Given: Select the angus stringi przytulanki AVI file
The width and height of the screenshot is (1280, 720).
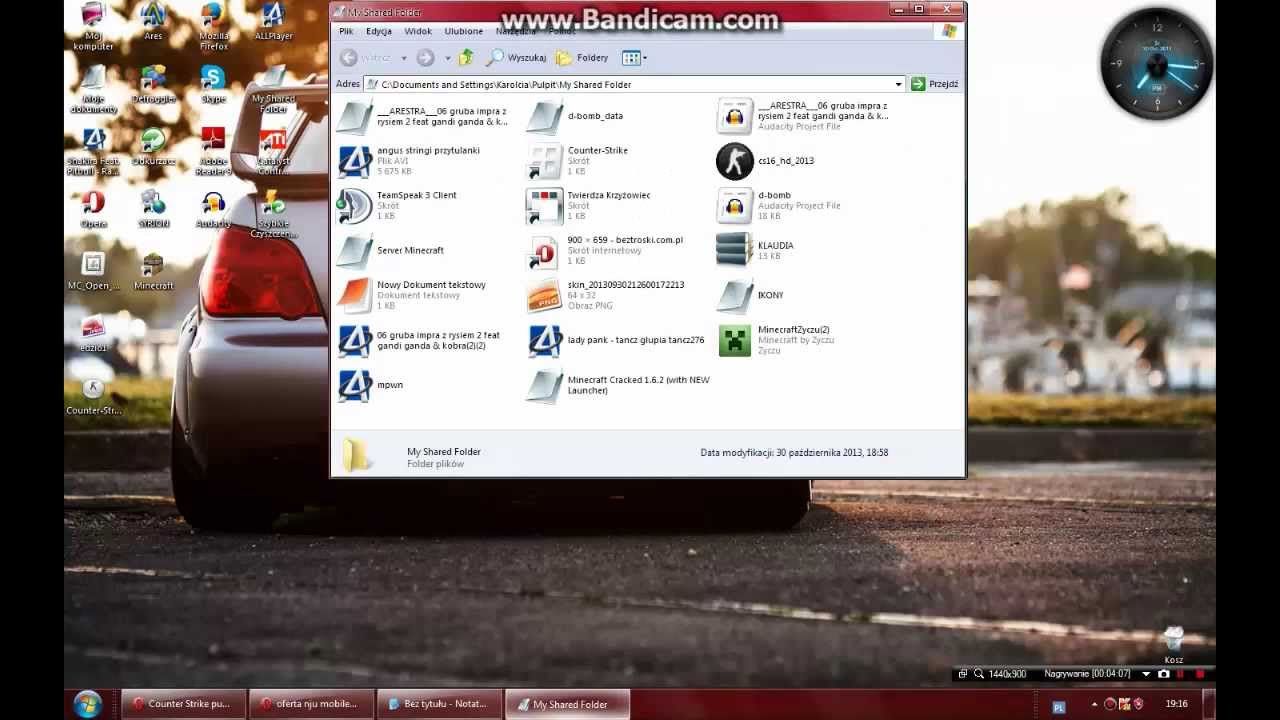Looking at the screenshot, I should coord(409,161).
